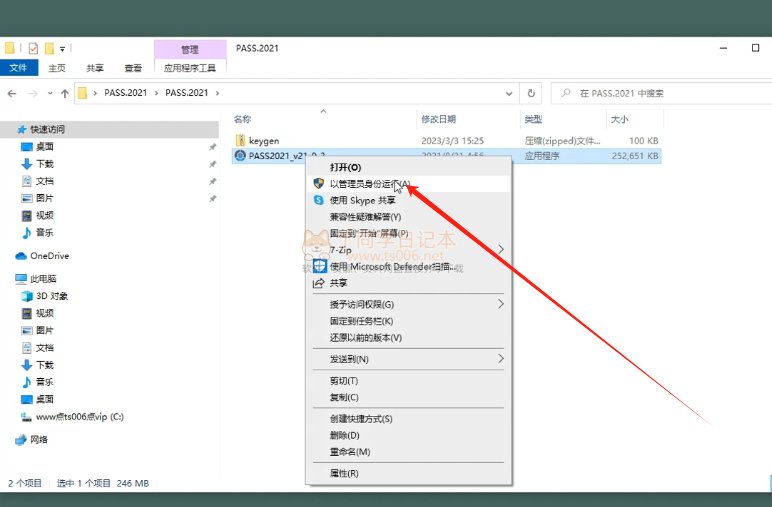The height and width of the screenshot is (507, 772).
Task: Choose 使用 Skype 共享
Action: 409,200
